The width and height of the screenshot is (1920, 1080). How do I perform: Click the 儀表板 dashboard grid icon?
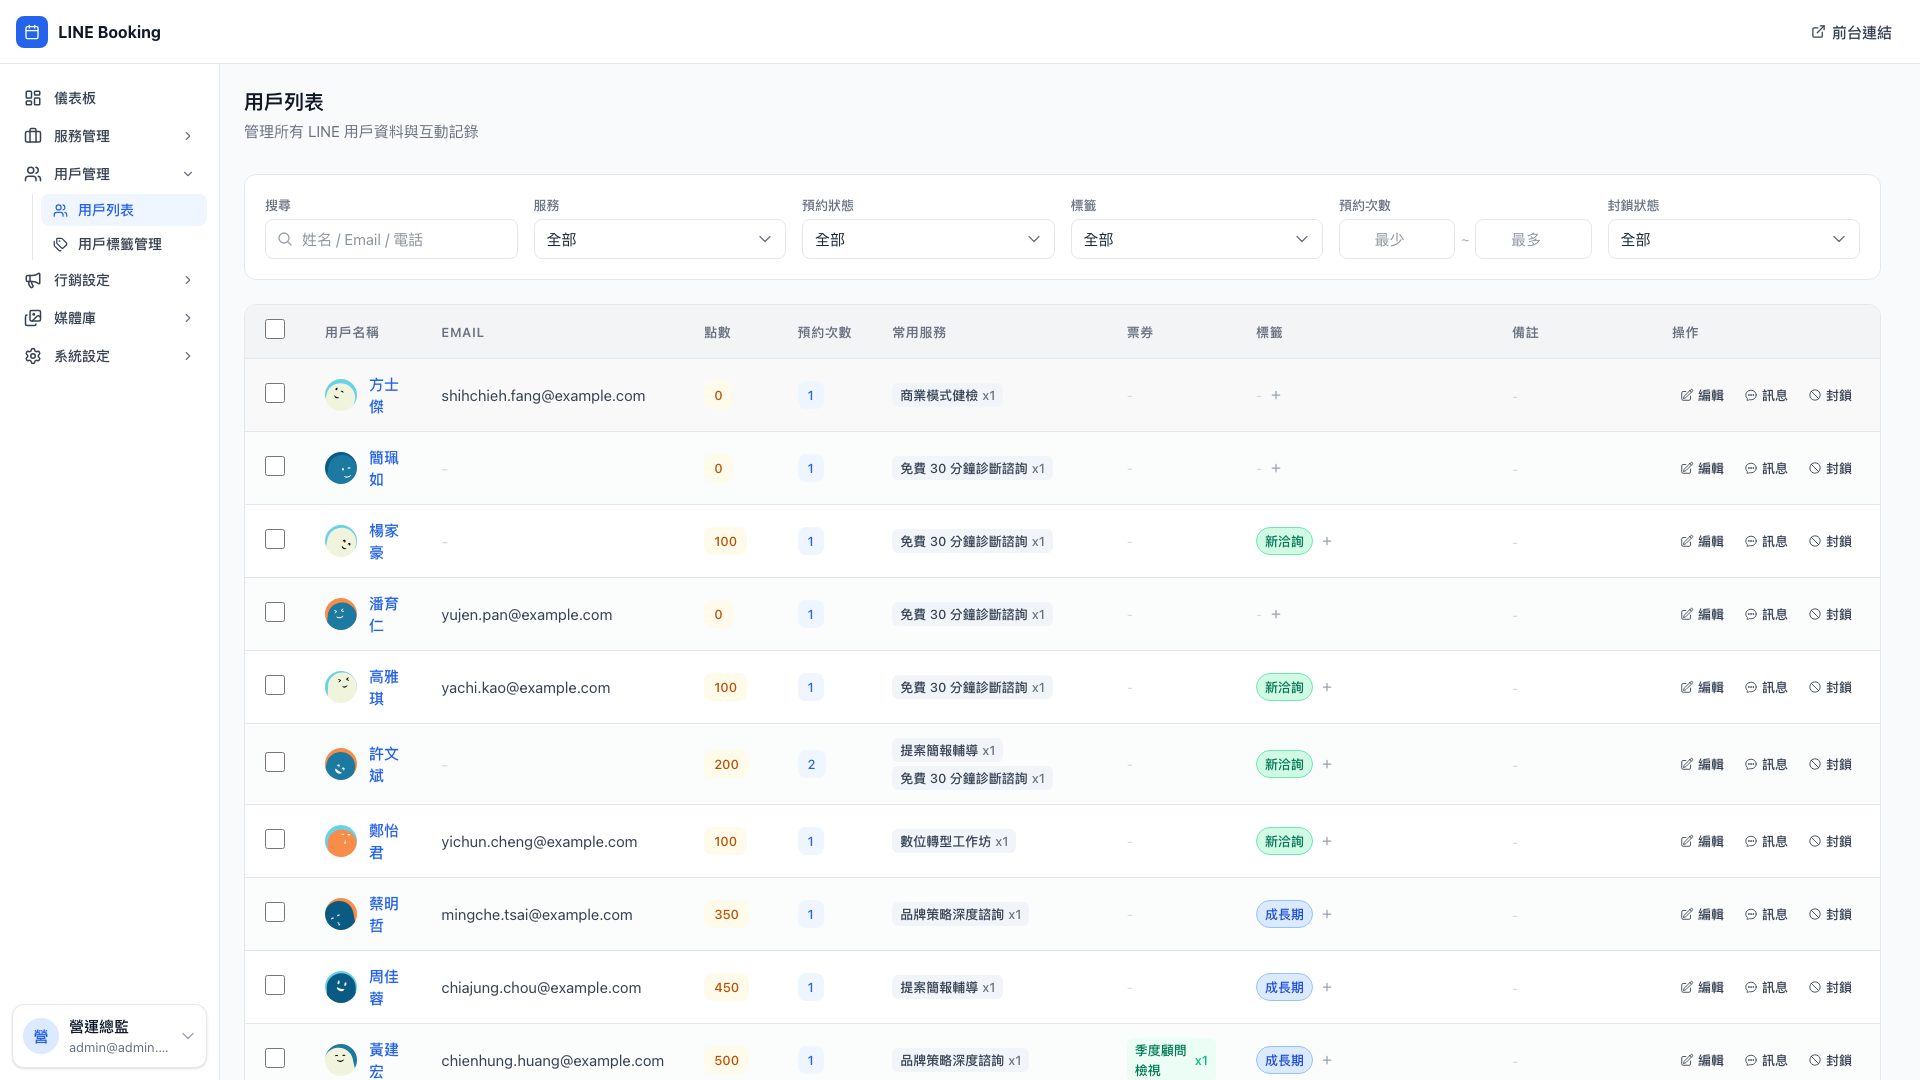pos(33,98)
